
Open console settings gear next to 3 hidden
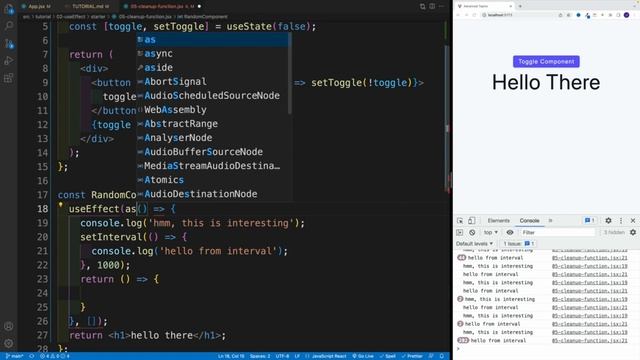pos(633,232)
